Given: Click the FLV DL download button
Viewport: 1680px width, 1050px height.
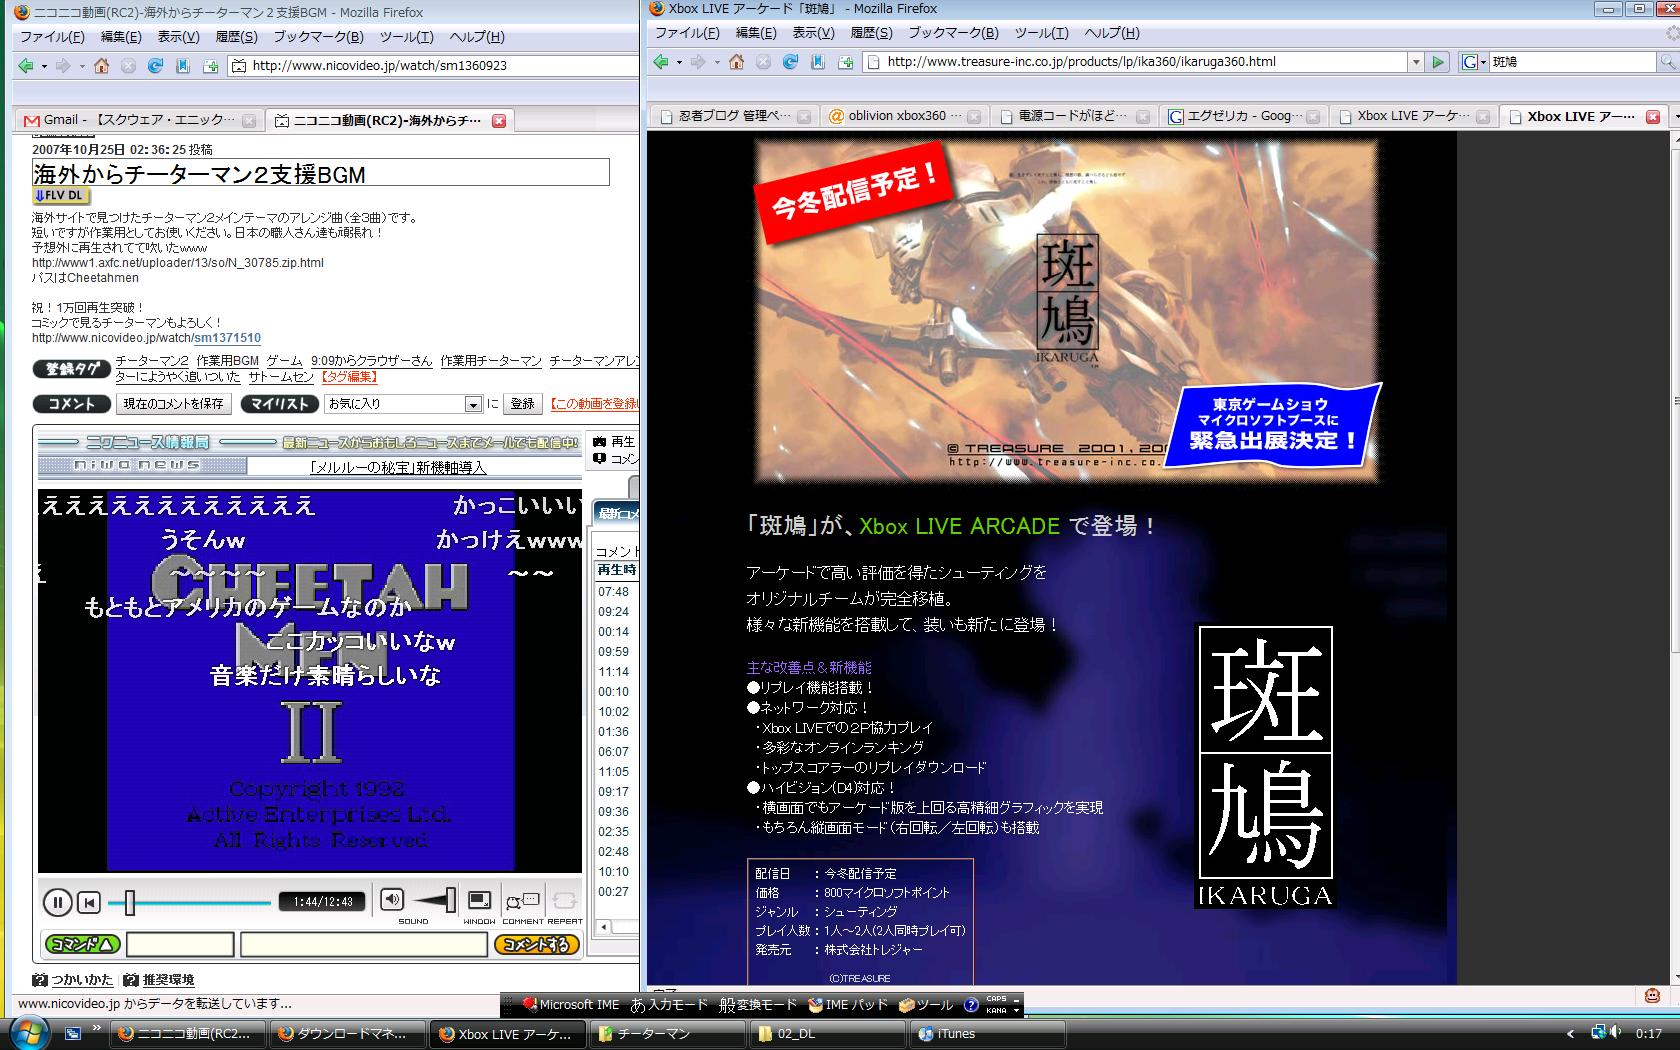Looking at the screenshot, I should 60,196.
